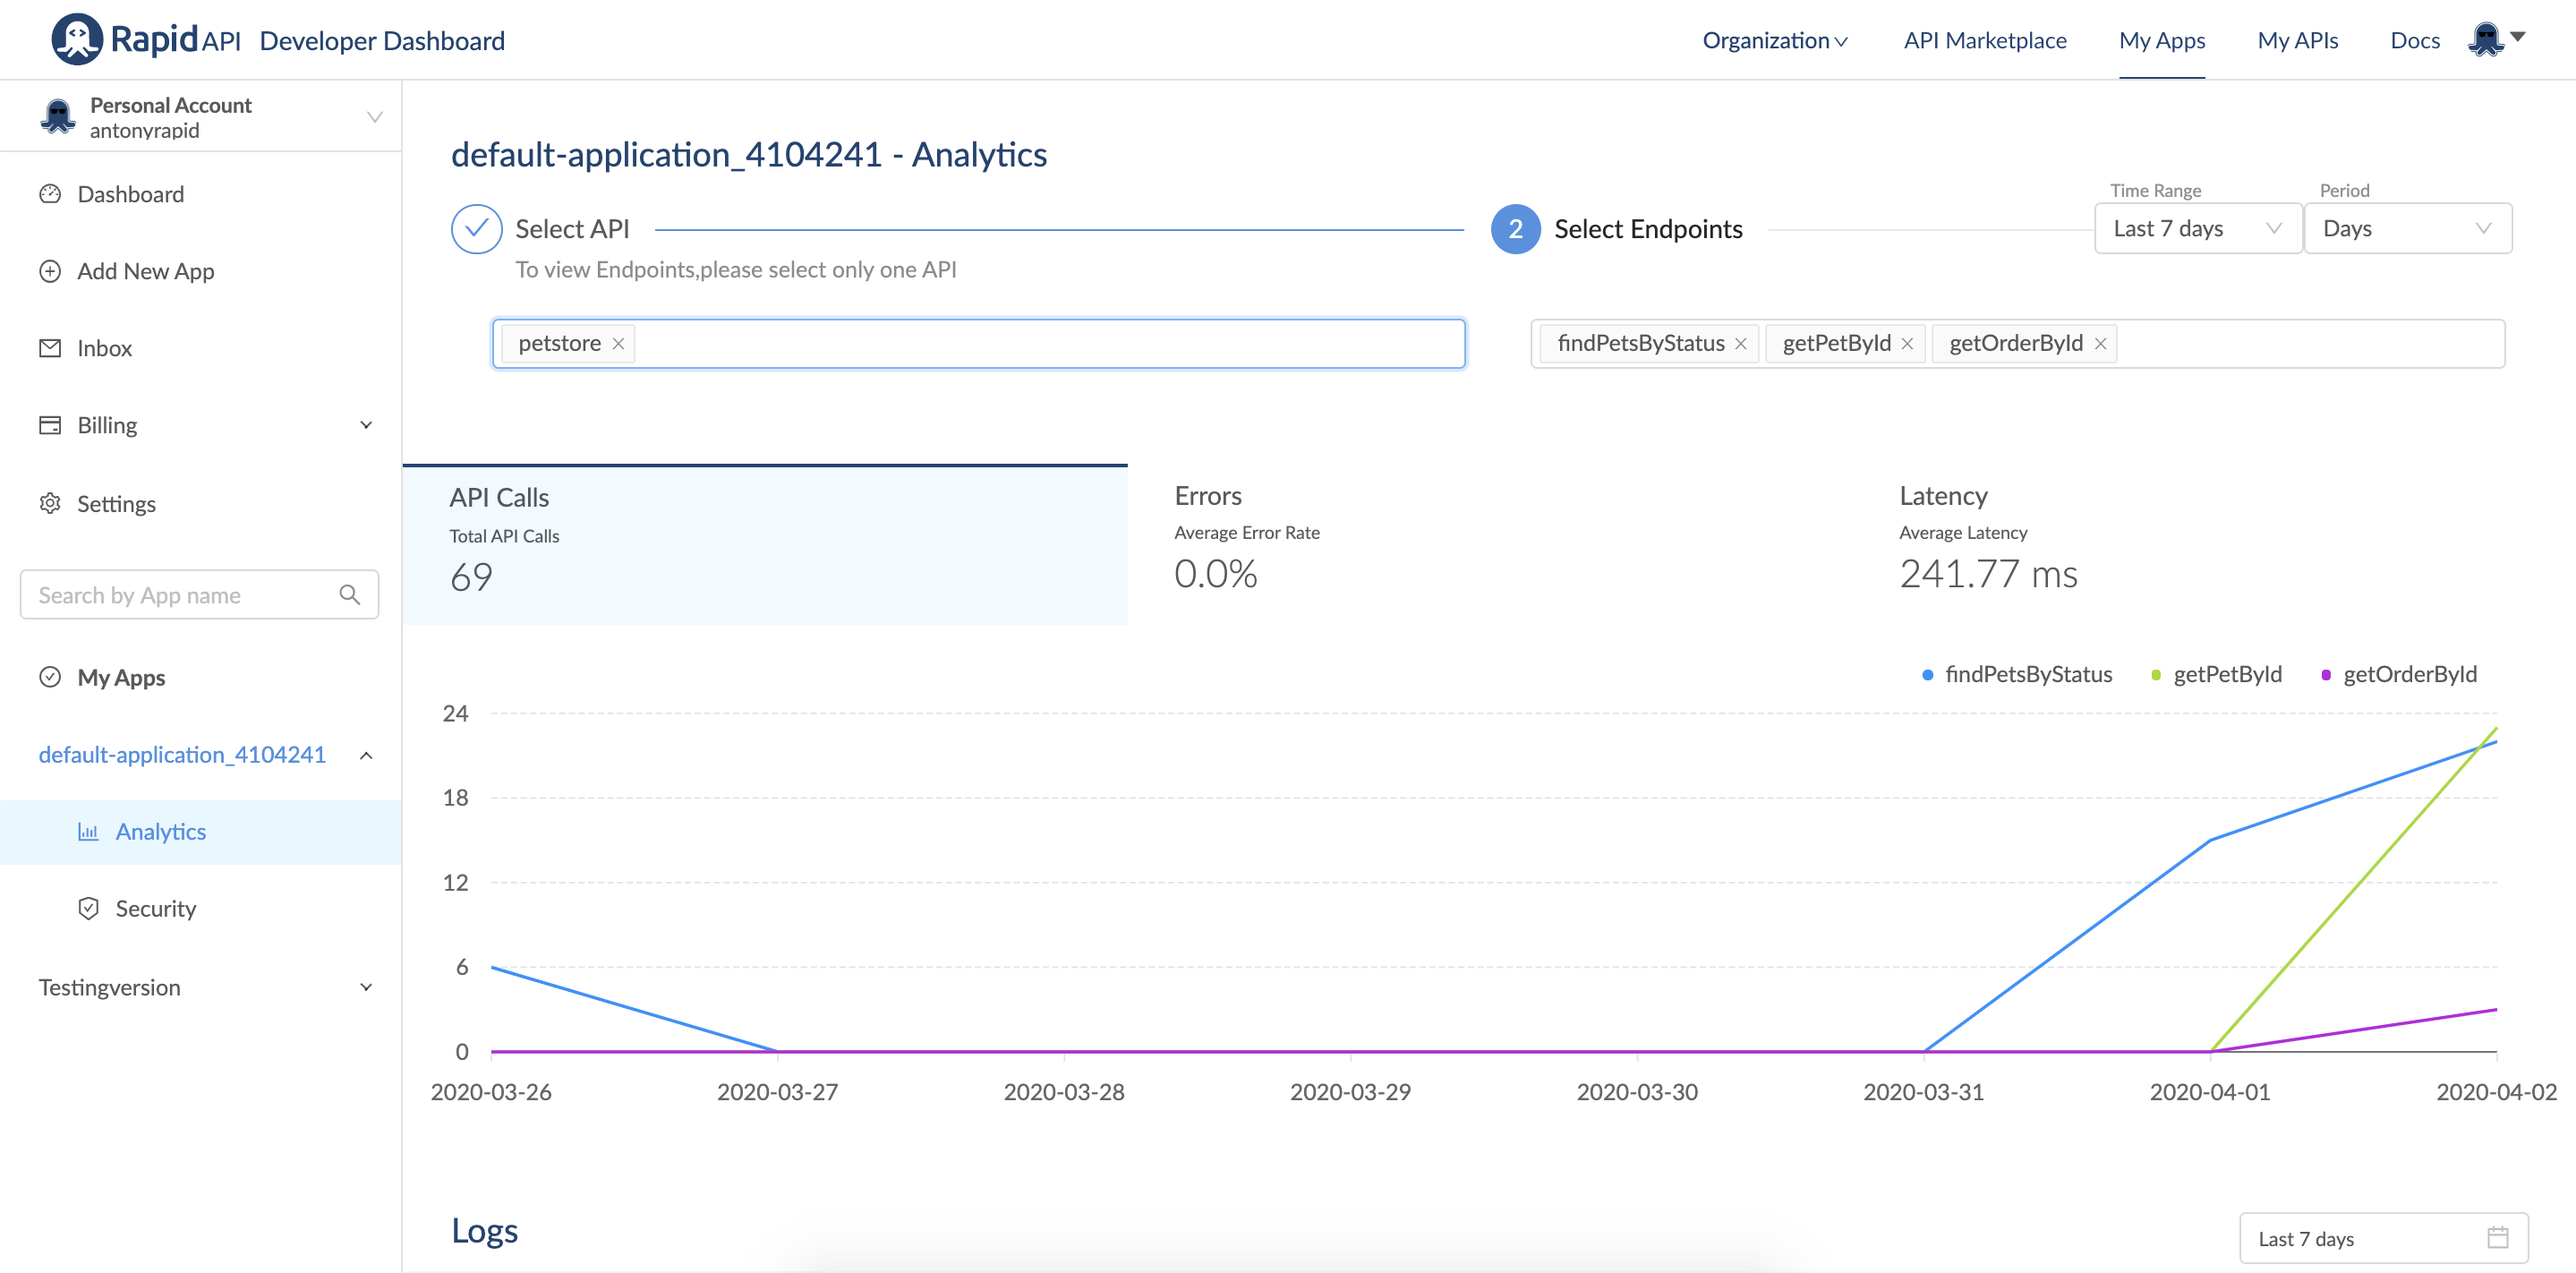Viewport: 2576px width, 1273px height.
Task: Remove the findPetsByStatus endpoint tag
Action: coord(1740,344)
